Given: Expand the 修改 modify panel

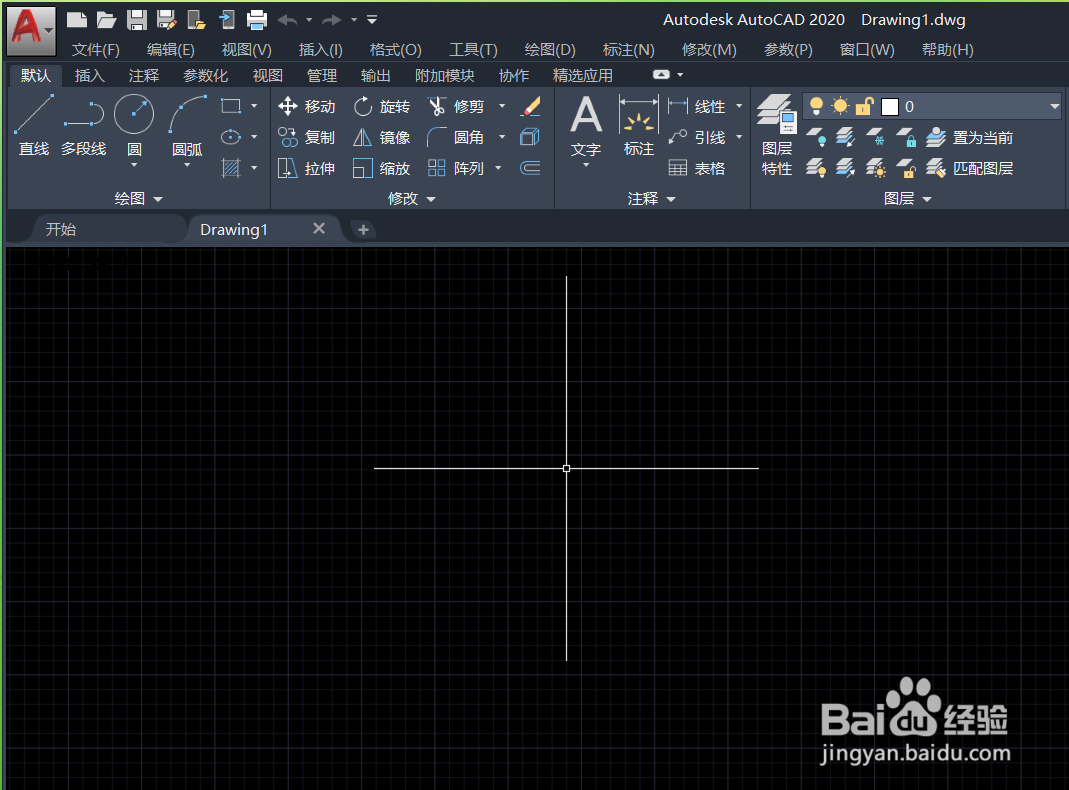Looking at the screenshot, I should [x=412, y=198].
